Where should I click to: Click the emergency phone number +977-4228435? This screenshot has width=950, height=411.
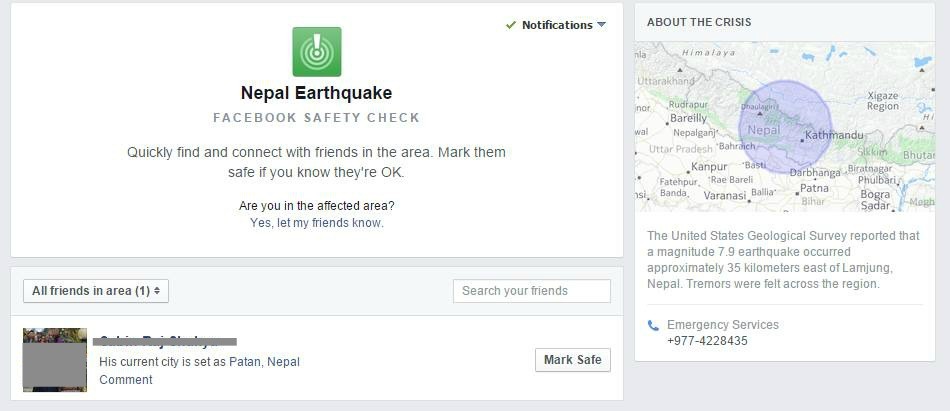pyautogui.click(x=707, y=341)
